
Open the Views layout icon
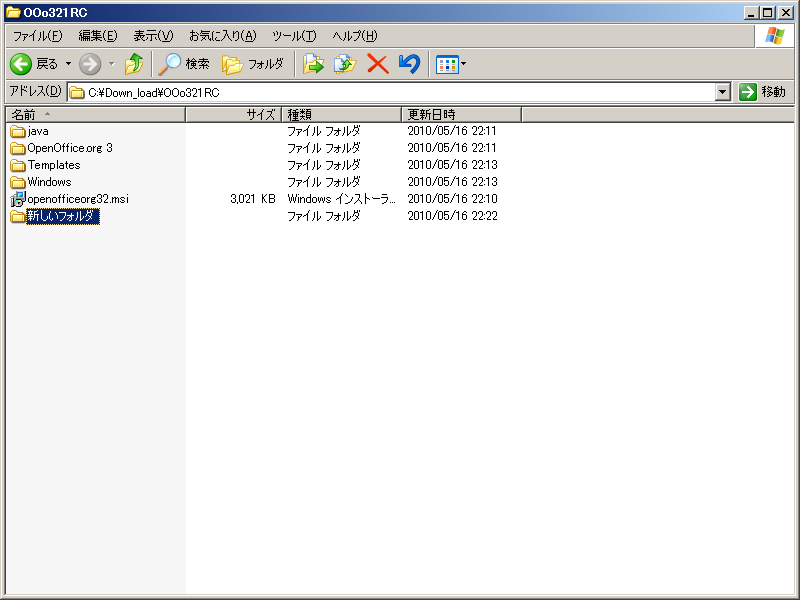tap(447, 65)
